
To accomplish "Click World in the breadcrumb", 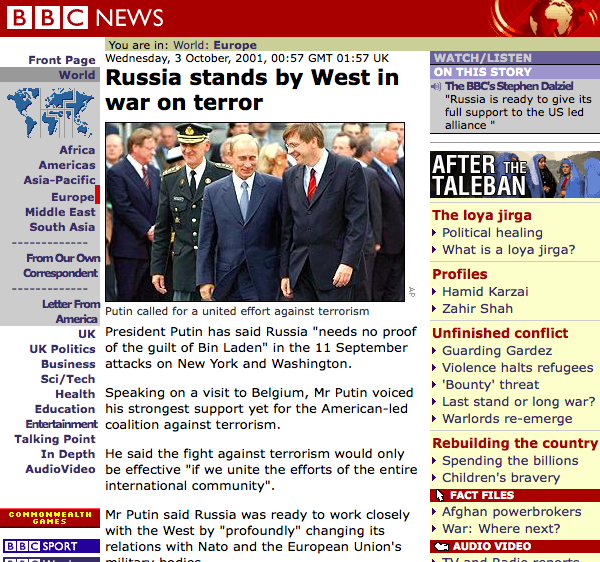I will point(189,45).
